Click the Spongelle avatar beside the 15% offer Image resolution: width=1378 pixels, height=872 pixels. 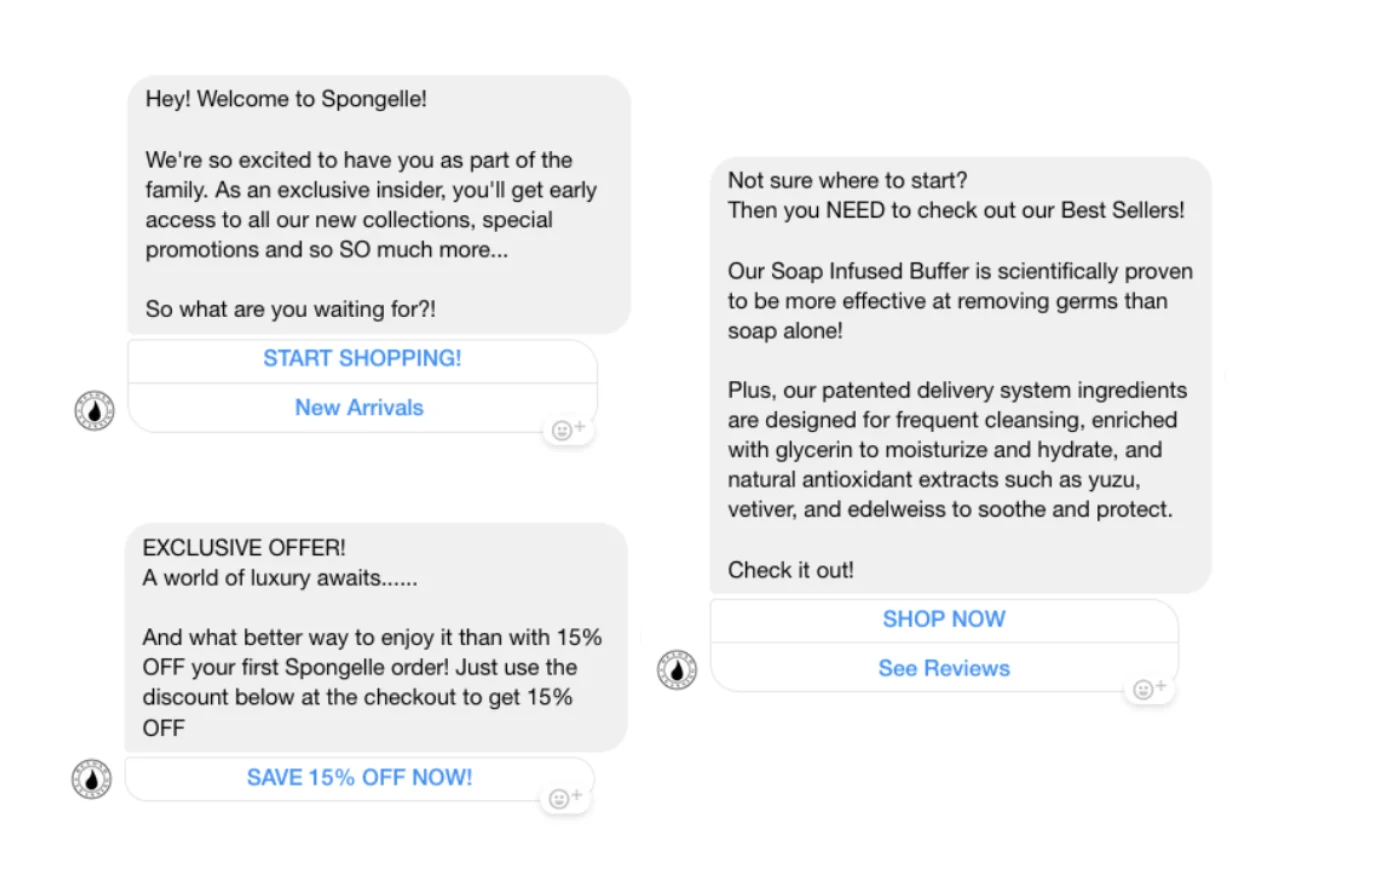click(92, 779)
